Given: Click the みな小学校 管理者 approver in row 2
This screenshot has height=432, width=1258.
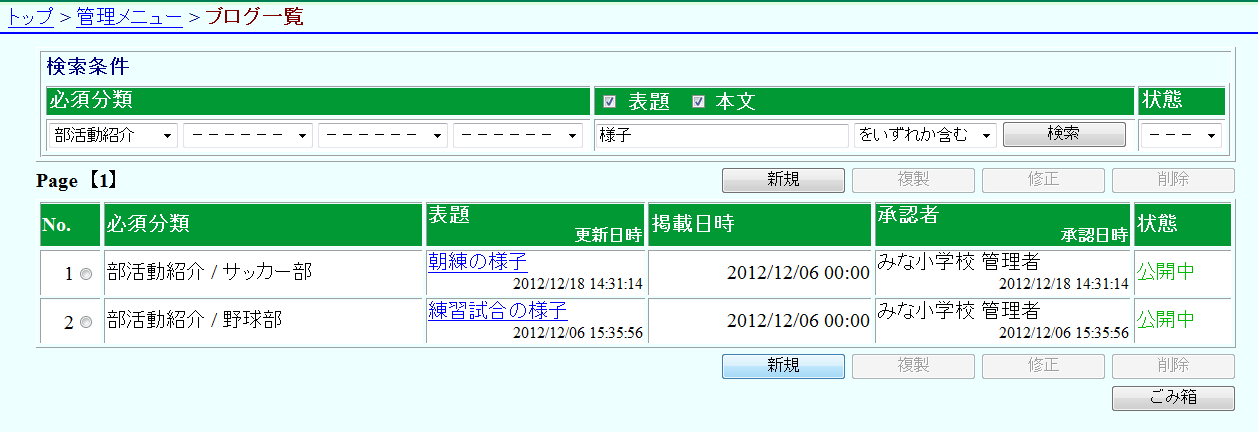Looking at the screenshot, I should click(x=959, y=309).
